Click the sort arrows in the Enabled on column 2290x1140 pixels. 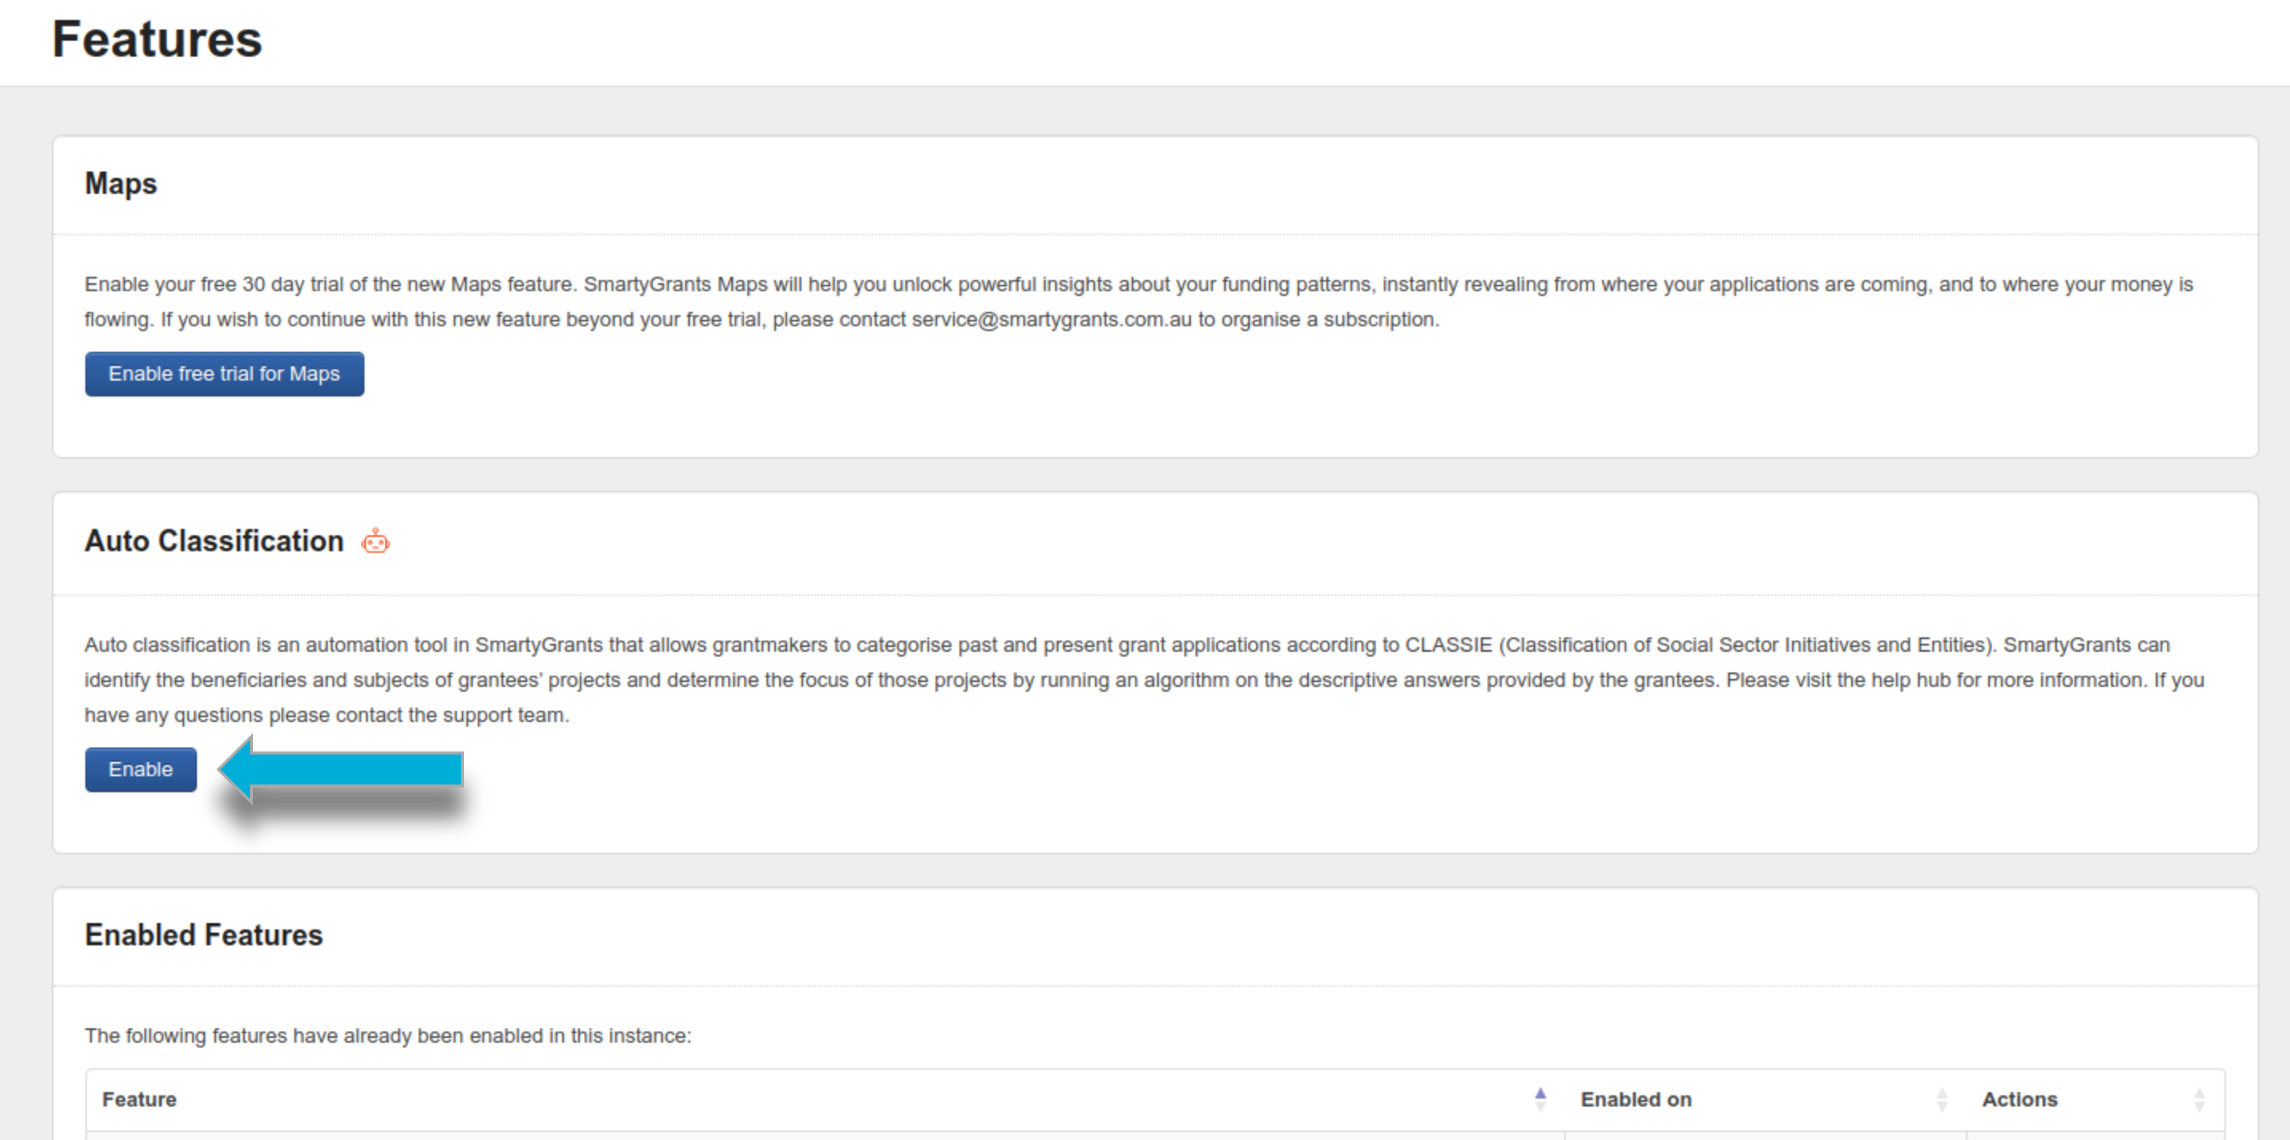pos(1941,1100)
